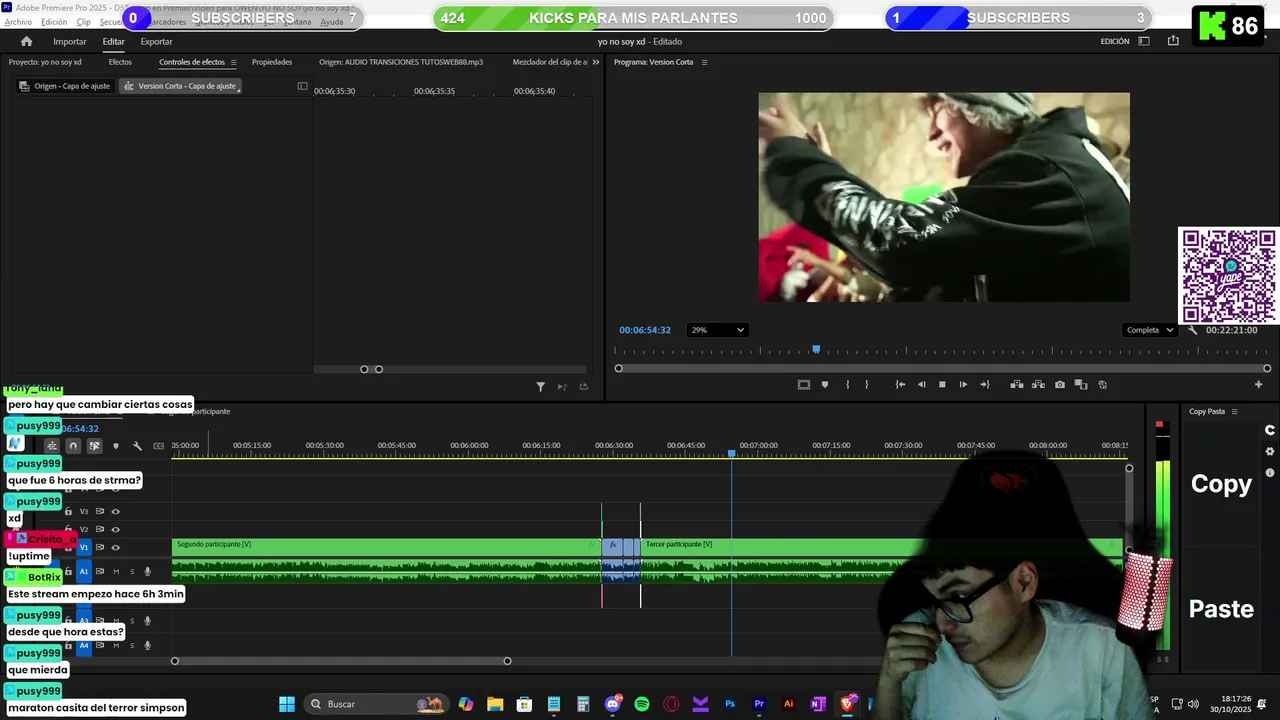Screen dimensions: 1280x720
Task: Click the Buscar taskbar search box
Action: click(x=376, y=704)
